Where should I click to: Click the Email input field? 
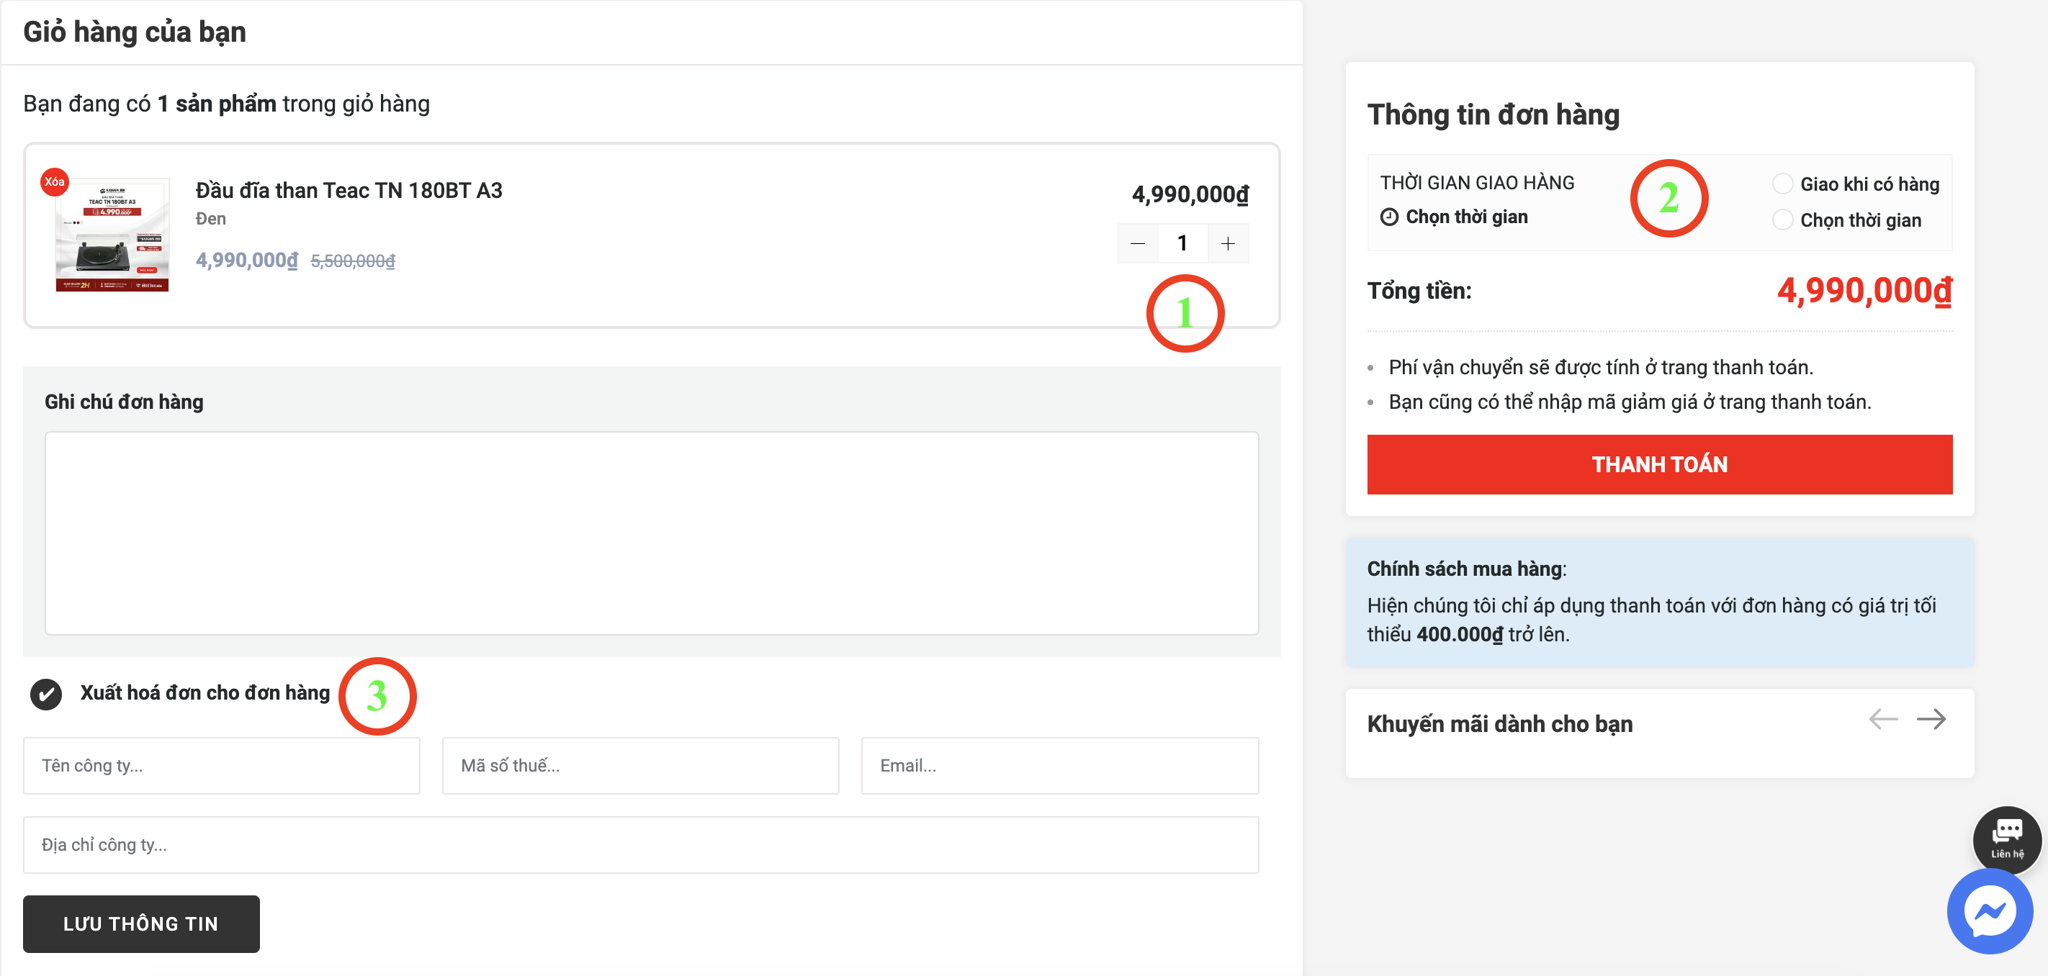tap(1059, 766)
